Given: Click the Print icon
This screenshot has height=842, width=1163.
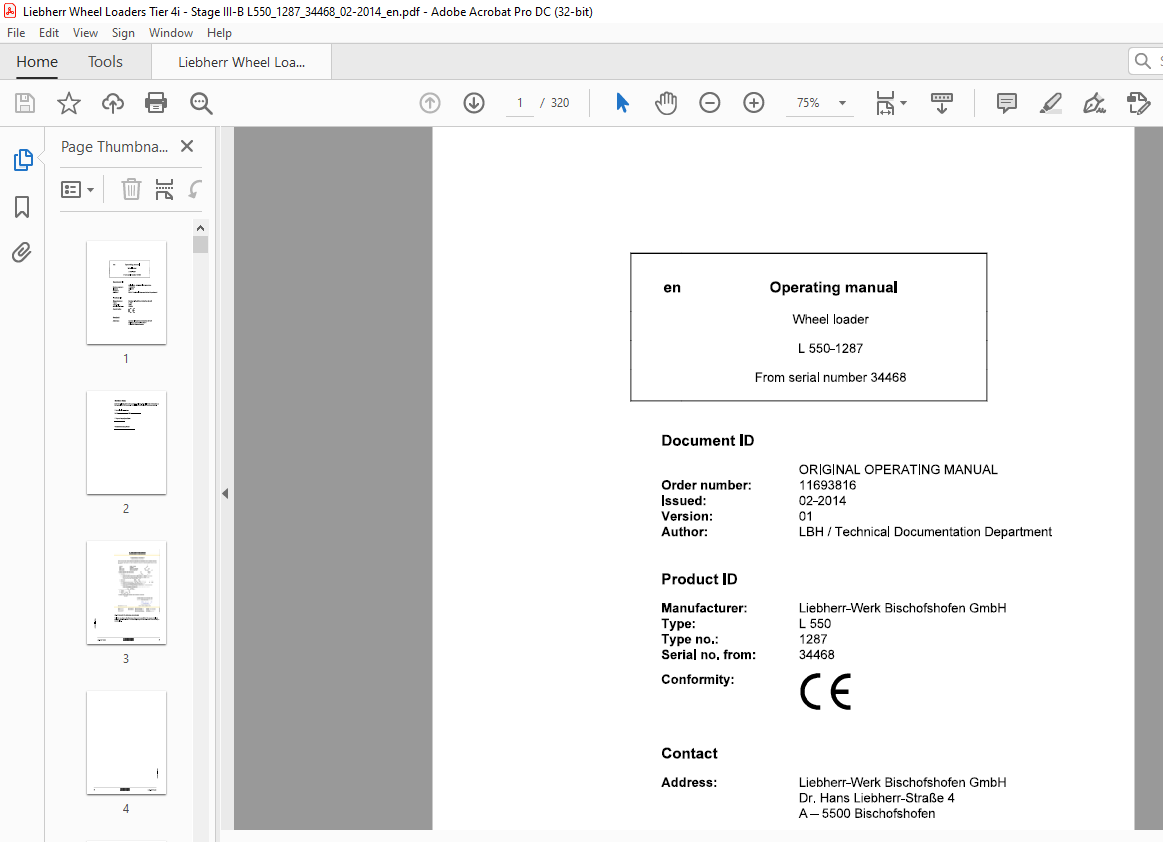Looking at the screenshot, I should click(156, 102).
